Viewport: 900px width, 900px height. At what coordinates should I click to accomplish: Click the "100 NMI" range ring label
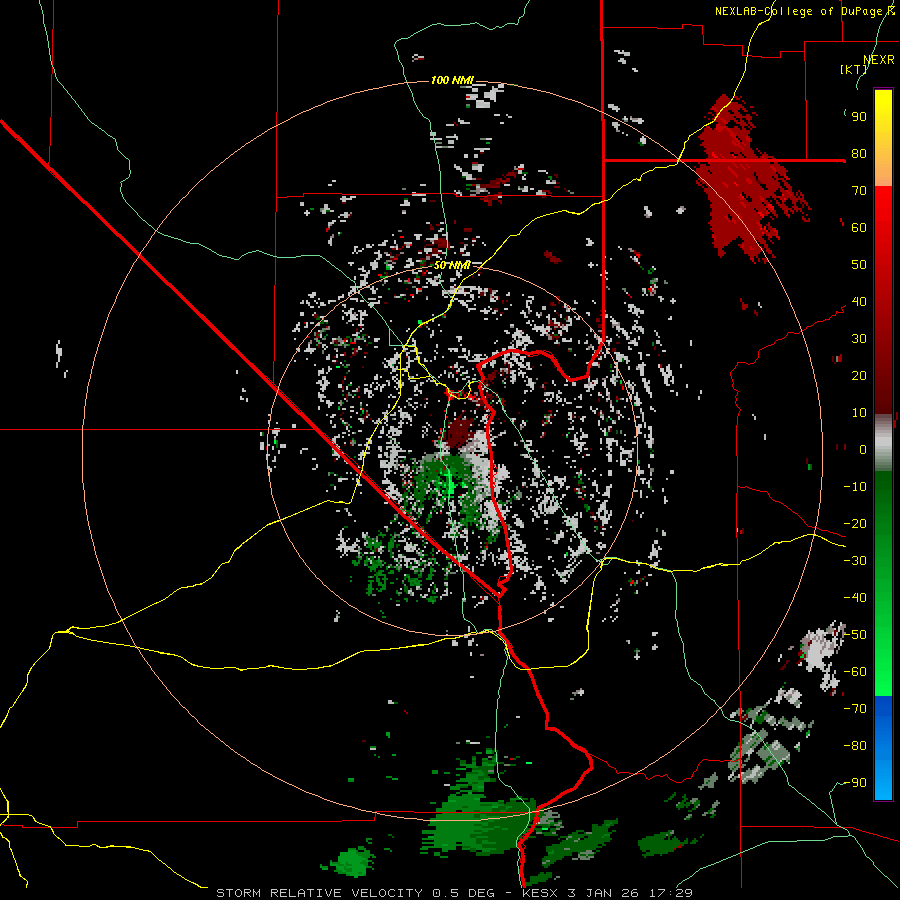452,80
